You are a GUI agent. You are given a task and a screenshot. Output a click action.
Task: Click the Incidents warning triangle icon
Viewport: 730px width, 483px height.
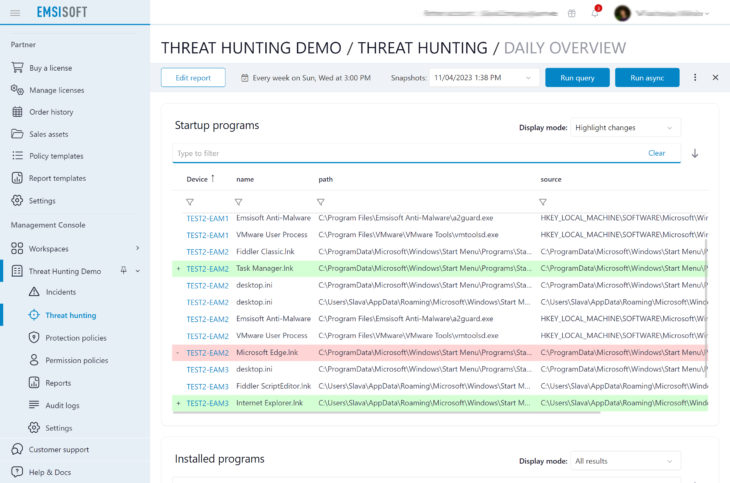click(x=34, y=292)
